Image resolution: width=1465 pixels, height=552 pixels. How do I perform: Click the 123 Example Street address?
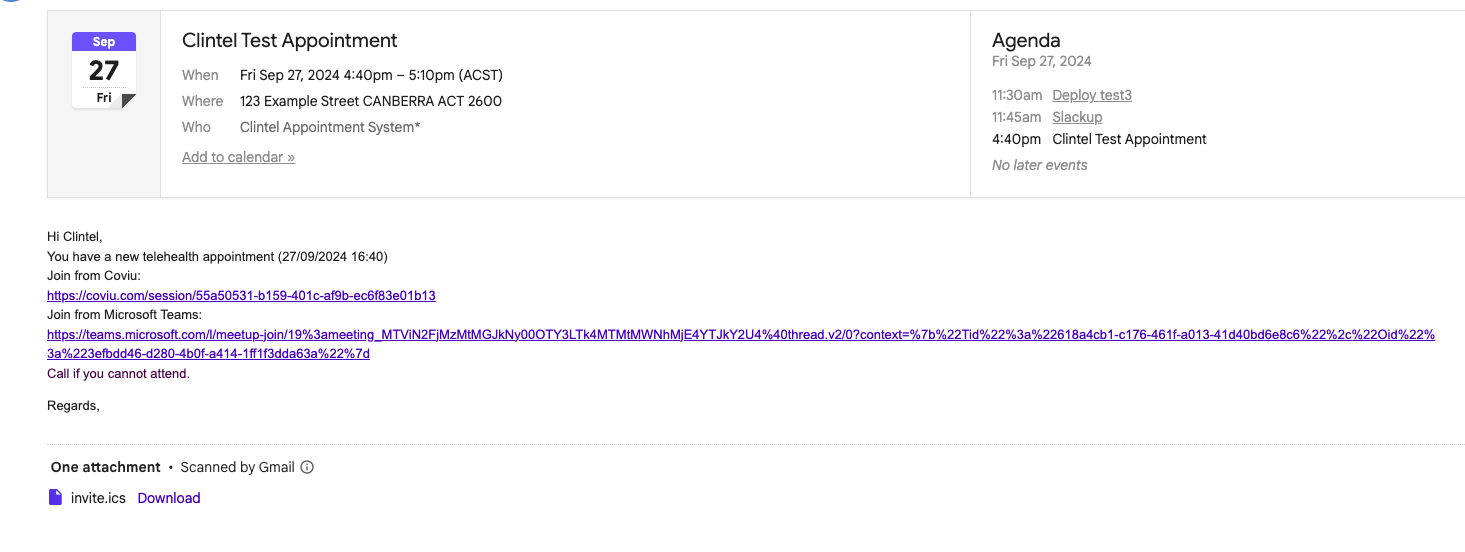tap(371, 101)
